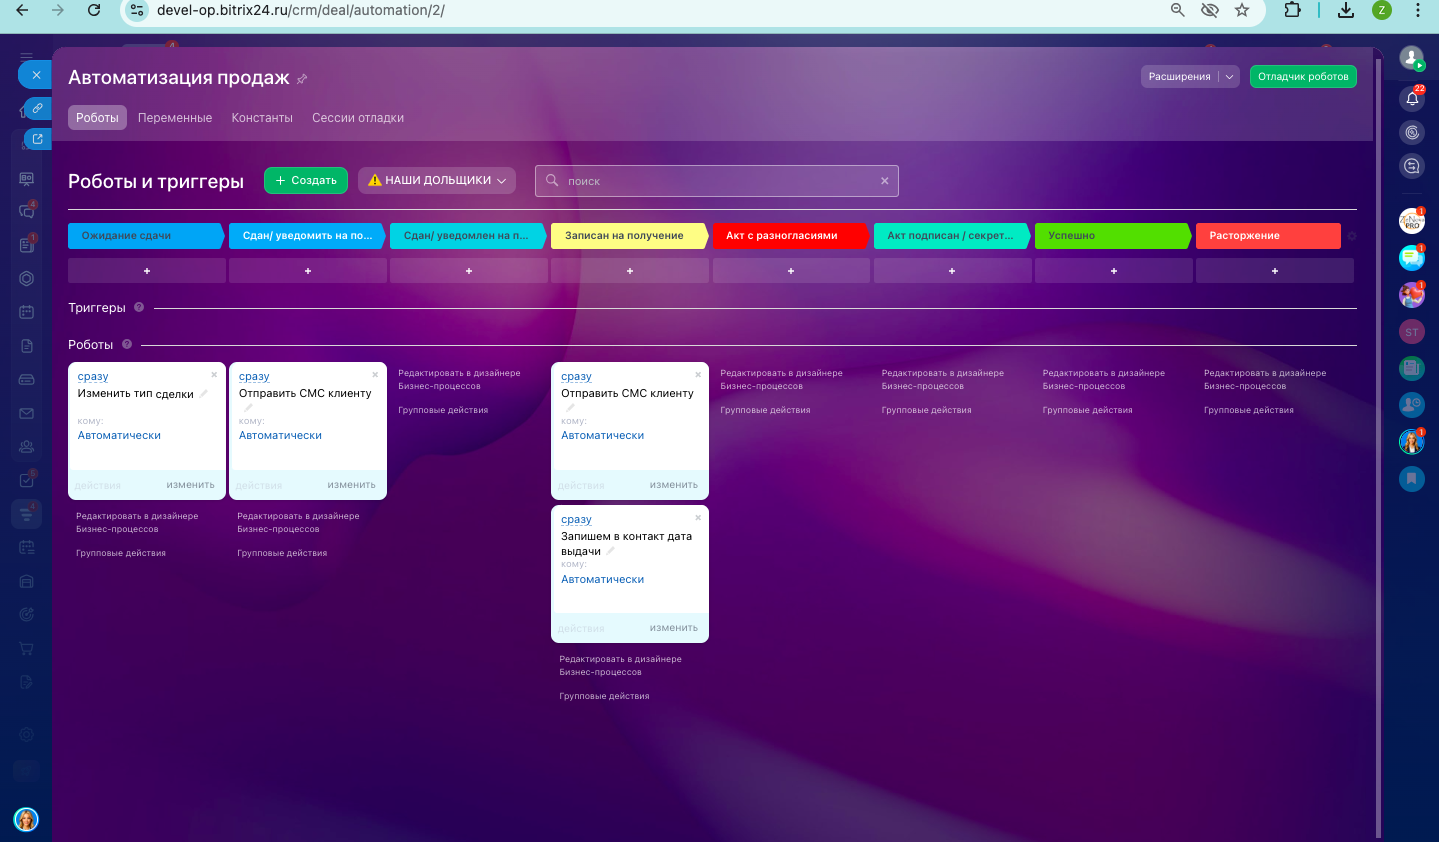Launch the Отладчик роботов debugger
1439x842 pixels.
[x=1303, y=77]
